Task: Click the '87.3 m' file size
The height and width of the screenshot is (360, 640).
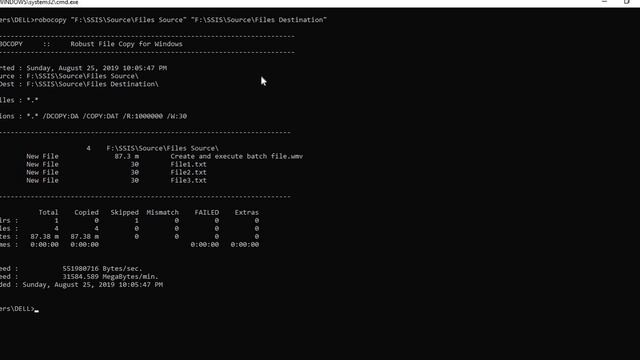Action: pyautogui.click(x=127, y=156)
